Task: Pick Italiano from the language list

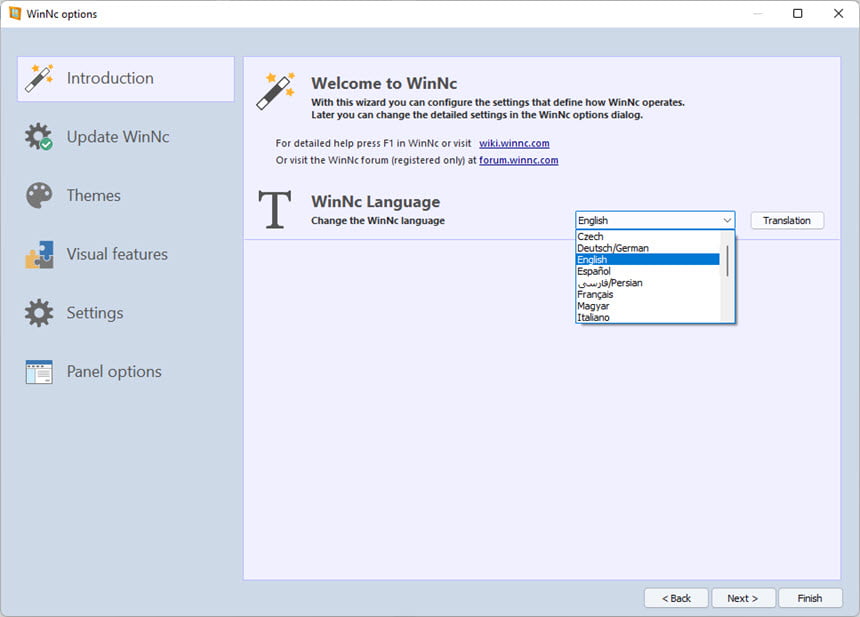Action: 648,317
